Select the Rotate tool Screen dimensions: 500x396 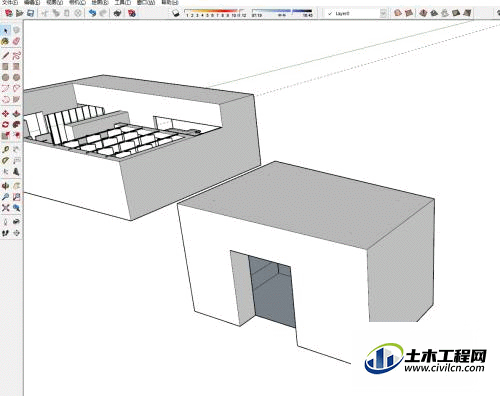click(x=5, y=124)
